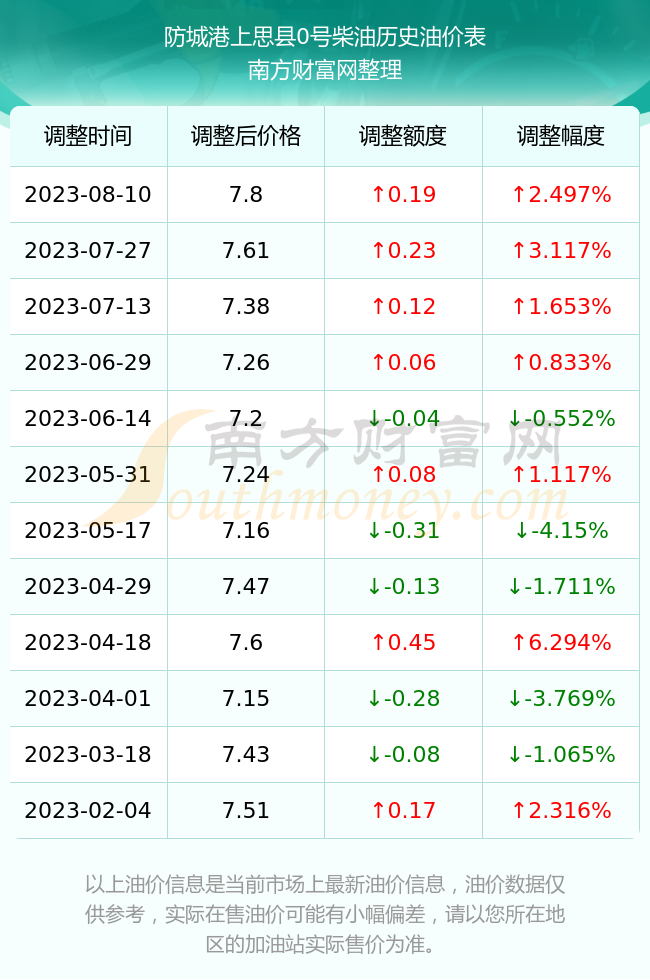Click the price 7.47 cell
This screenshot has height=980, width=650.
pyautogui.click(x=246, y=586)
